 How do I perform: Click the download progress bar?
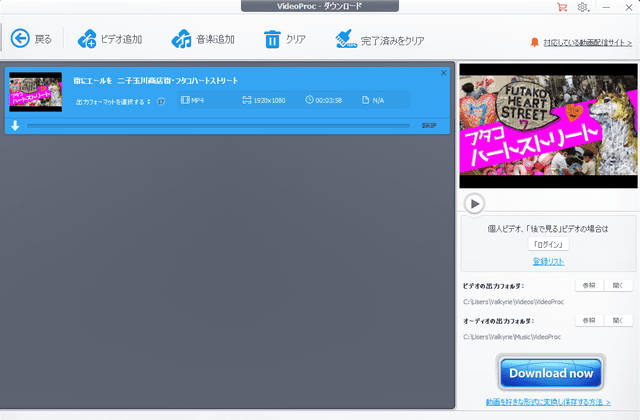click(218, 126)
